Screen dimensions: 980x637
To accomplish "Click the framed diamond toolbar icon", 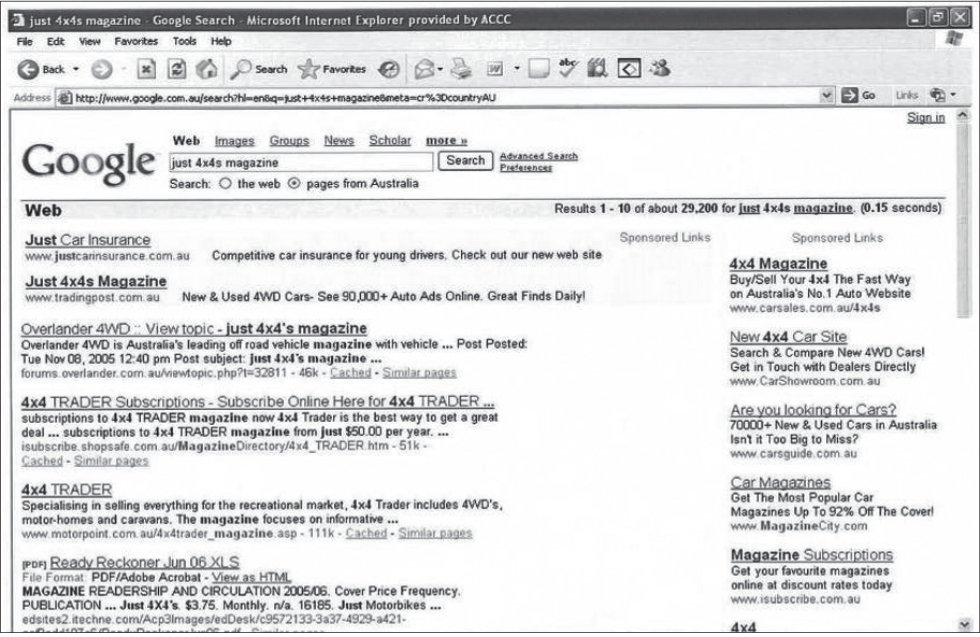I will (x=629, y=68).
